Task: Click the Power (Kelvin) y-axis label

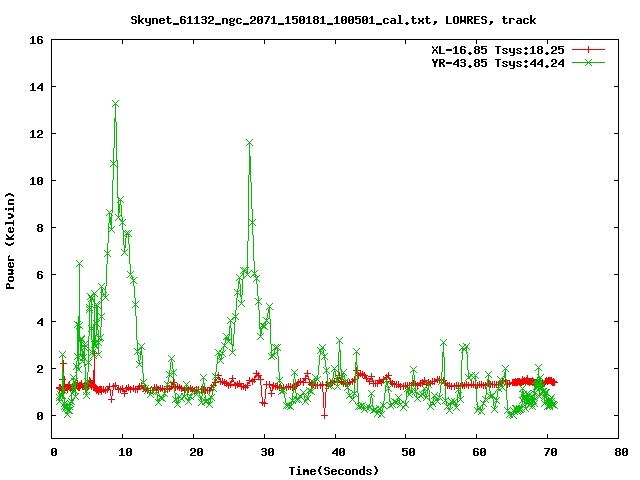Action: (x=11, y=239)
